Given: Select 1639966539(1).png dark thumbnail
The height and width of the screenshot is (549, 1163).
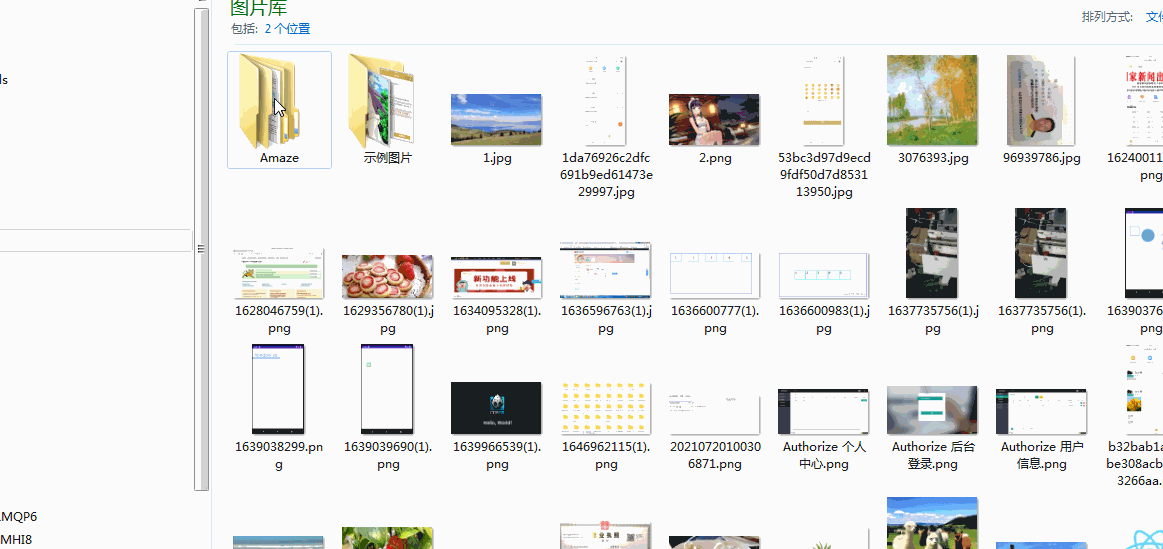Looking at the screenshot, I should pos(496,408).
